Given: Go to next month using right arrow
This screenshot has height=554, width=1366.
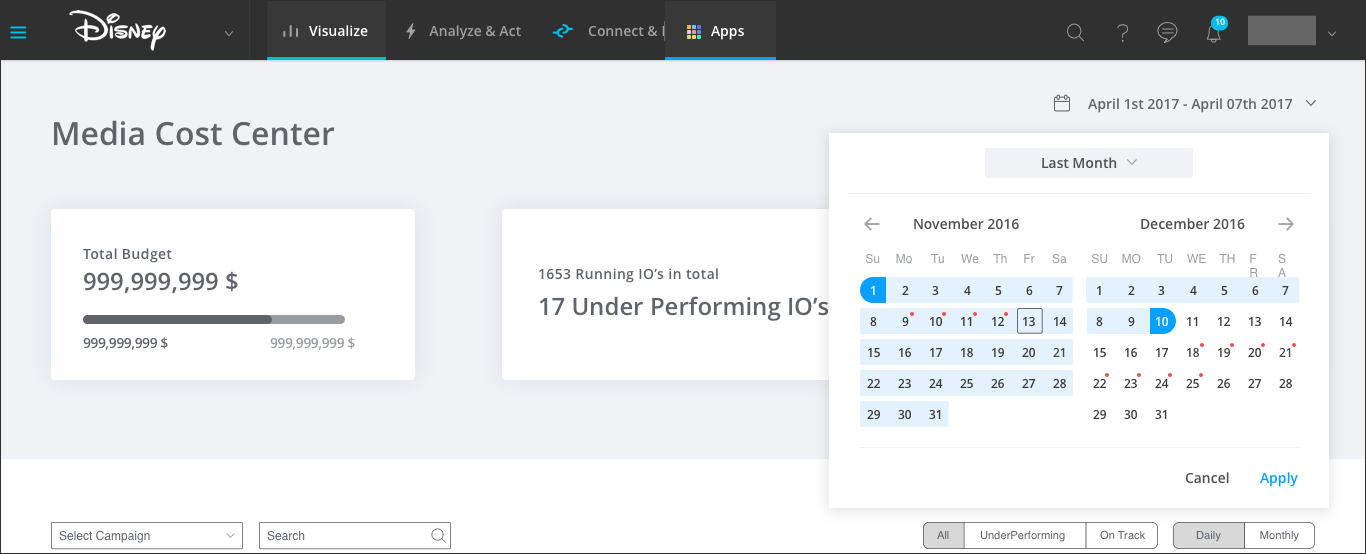Looking at the screenshot, I should (1286, 224).
